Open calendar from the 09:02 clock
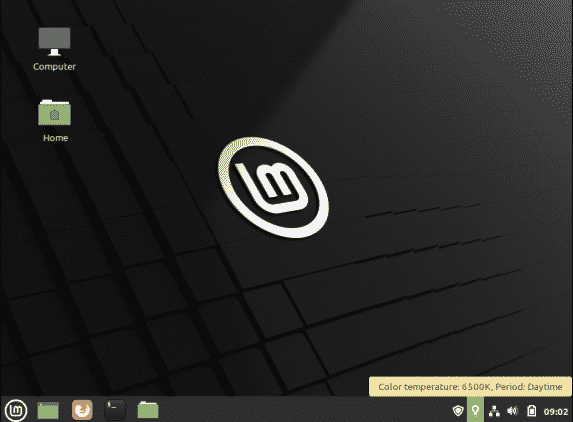Image resolution: width=573 pixels, height=422 pixels. coord(556,412)
